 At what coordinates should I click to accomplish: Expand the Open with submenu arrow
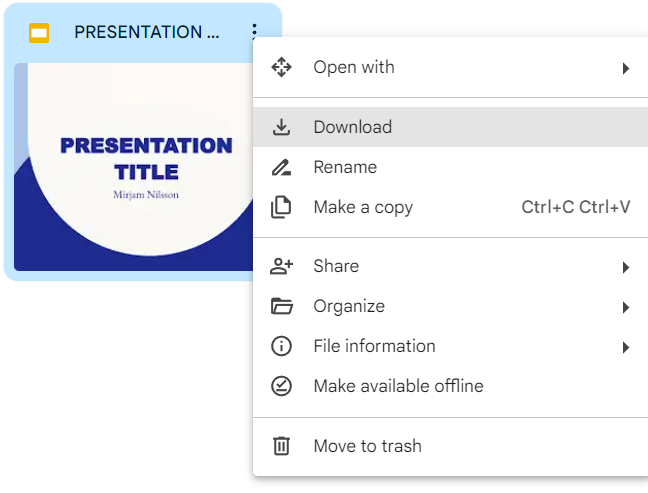coord(625,68)
